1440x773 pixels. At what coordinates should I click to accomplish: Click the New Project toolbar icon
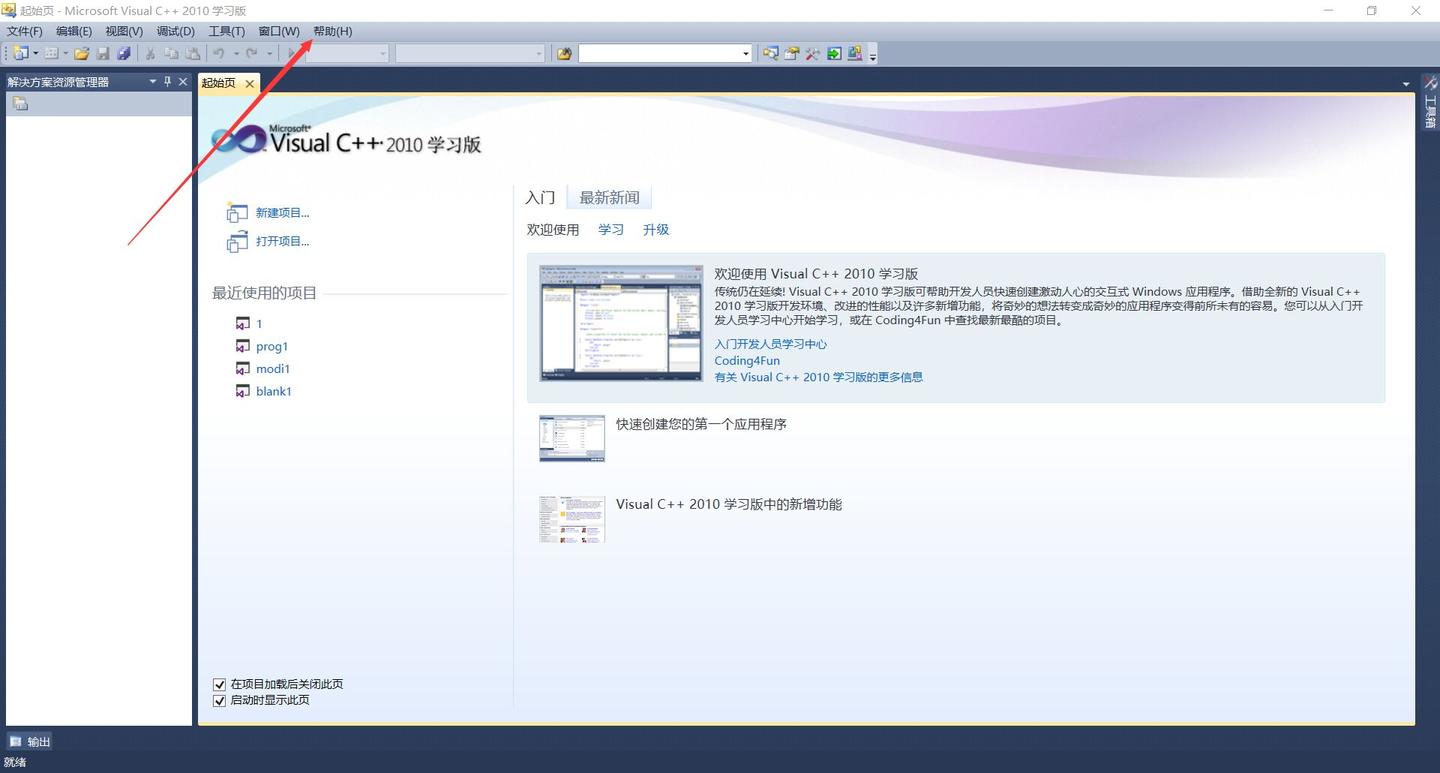point(20,53)
